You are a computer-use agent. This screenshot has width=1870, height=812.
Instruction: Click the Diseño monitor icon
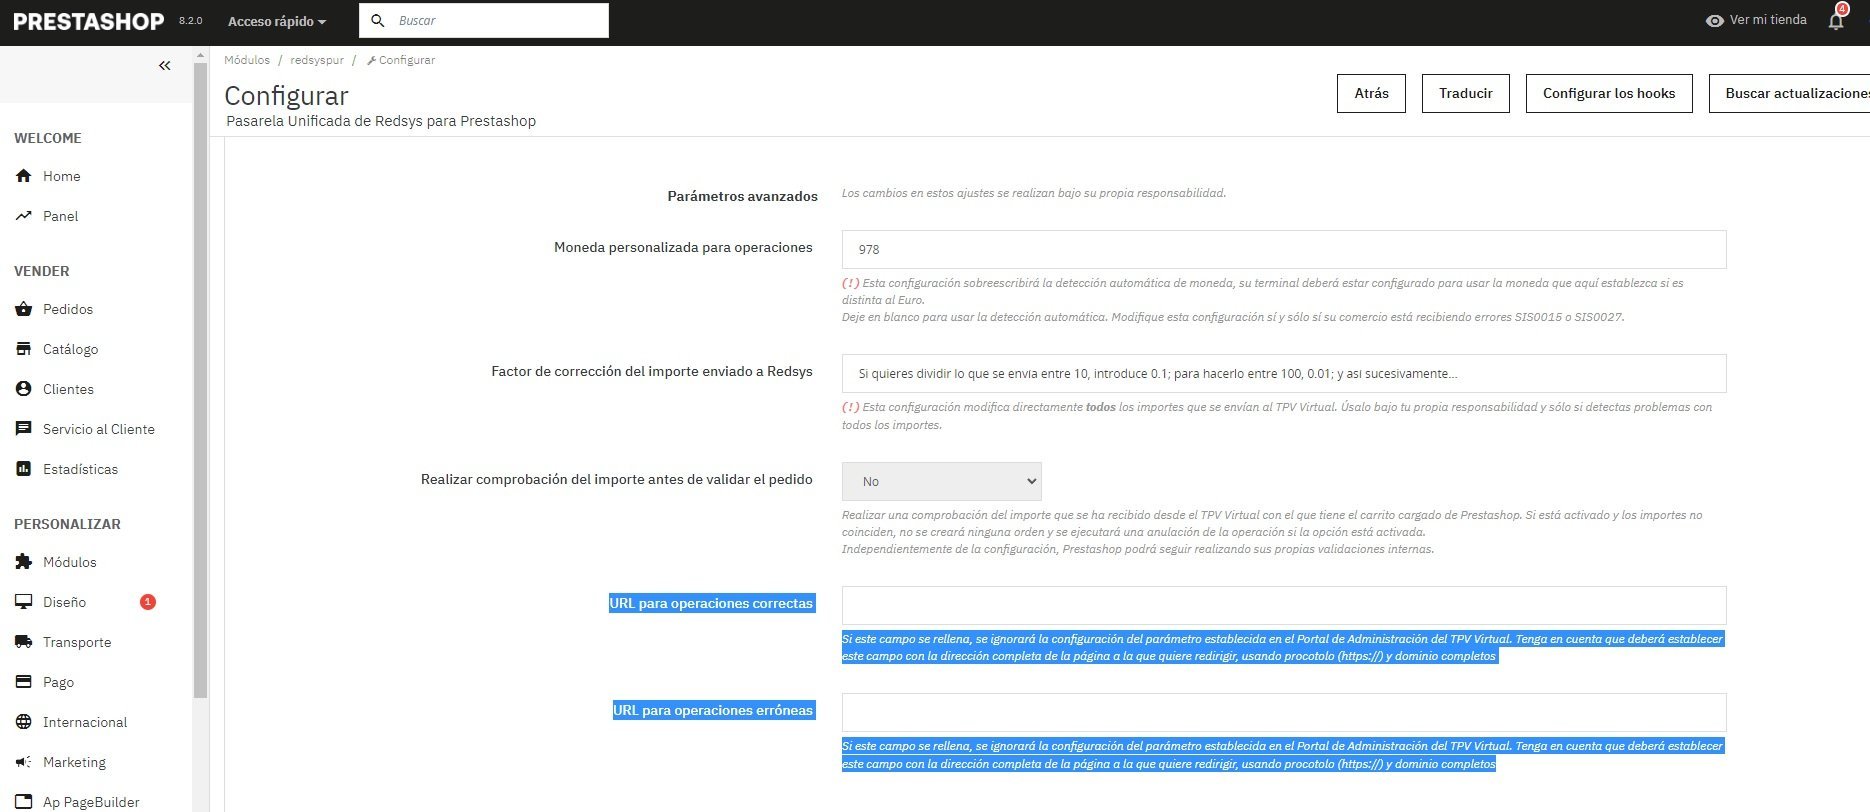coord(24,602)
